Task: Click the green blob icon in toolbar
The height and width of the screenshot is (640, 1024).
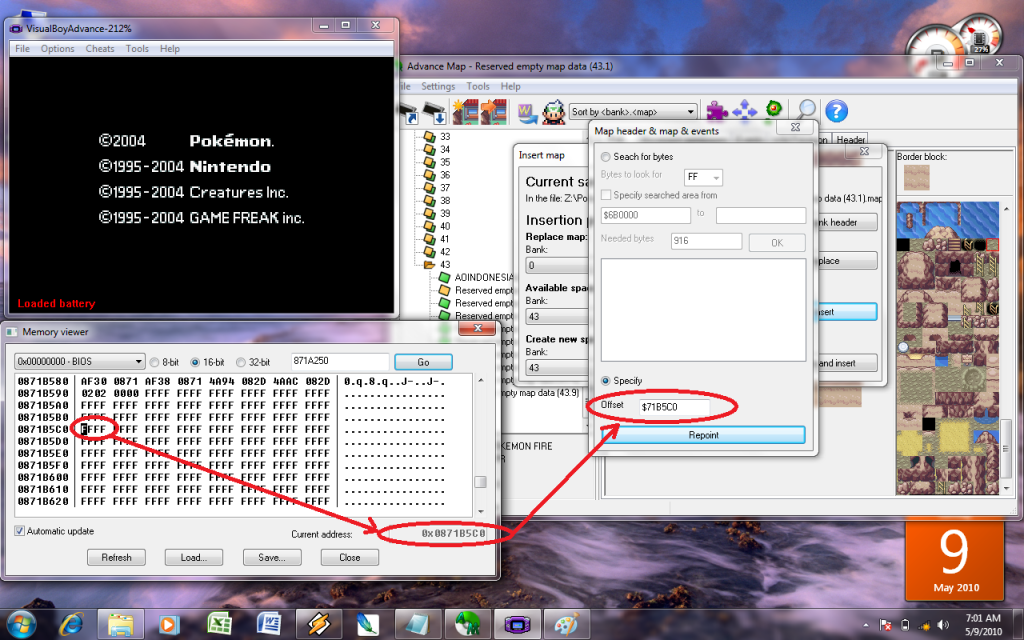Action: pyautogui.click(x=774, y=108)
